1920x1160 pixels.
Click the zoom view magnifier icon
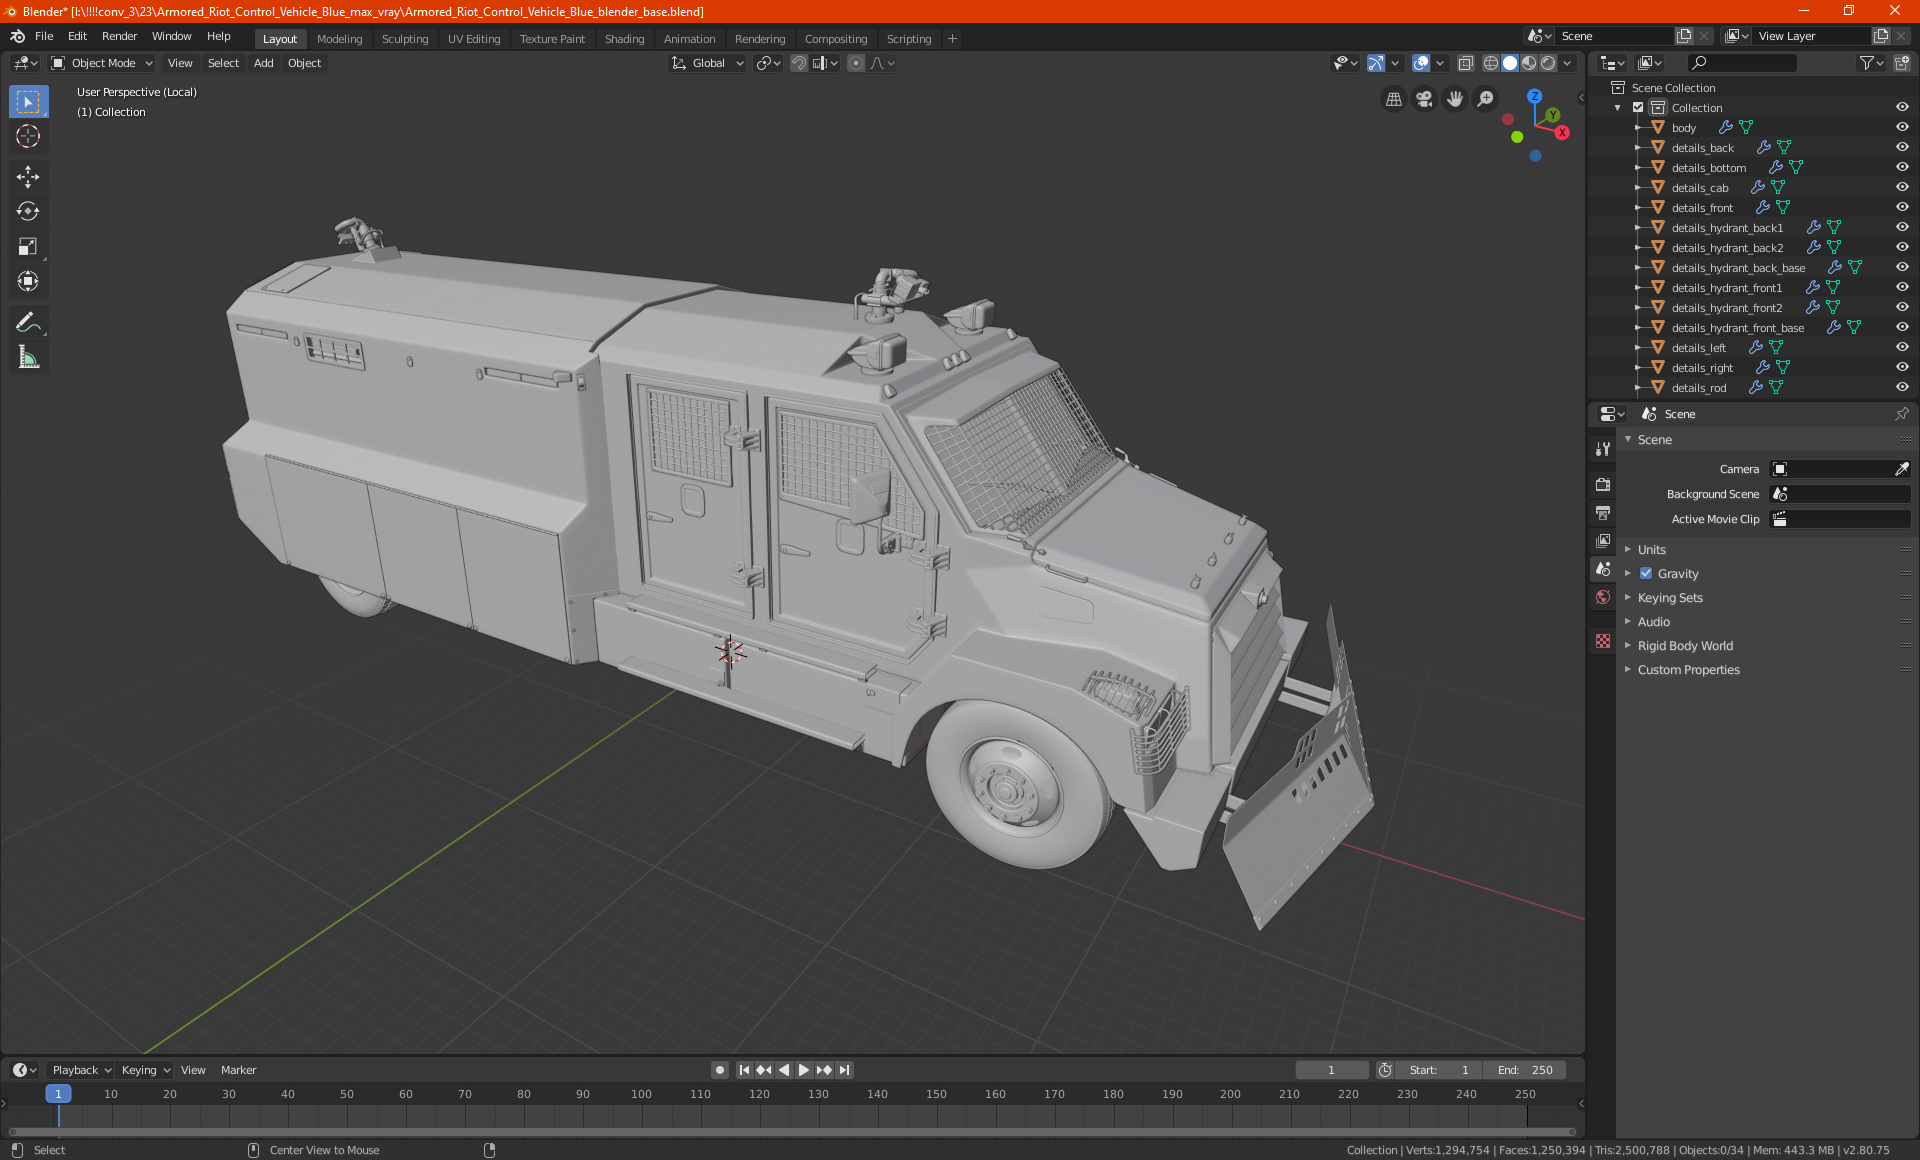point(1486,99)
